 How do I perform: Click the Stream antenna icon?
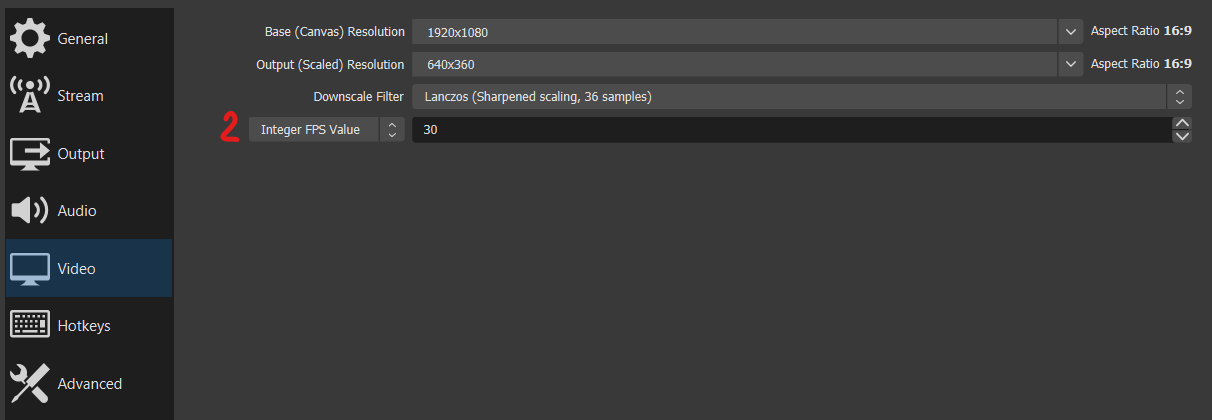point(29,96)
